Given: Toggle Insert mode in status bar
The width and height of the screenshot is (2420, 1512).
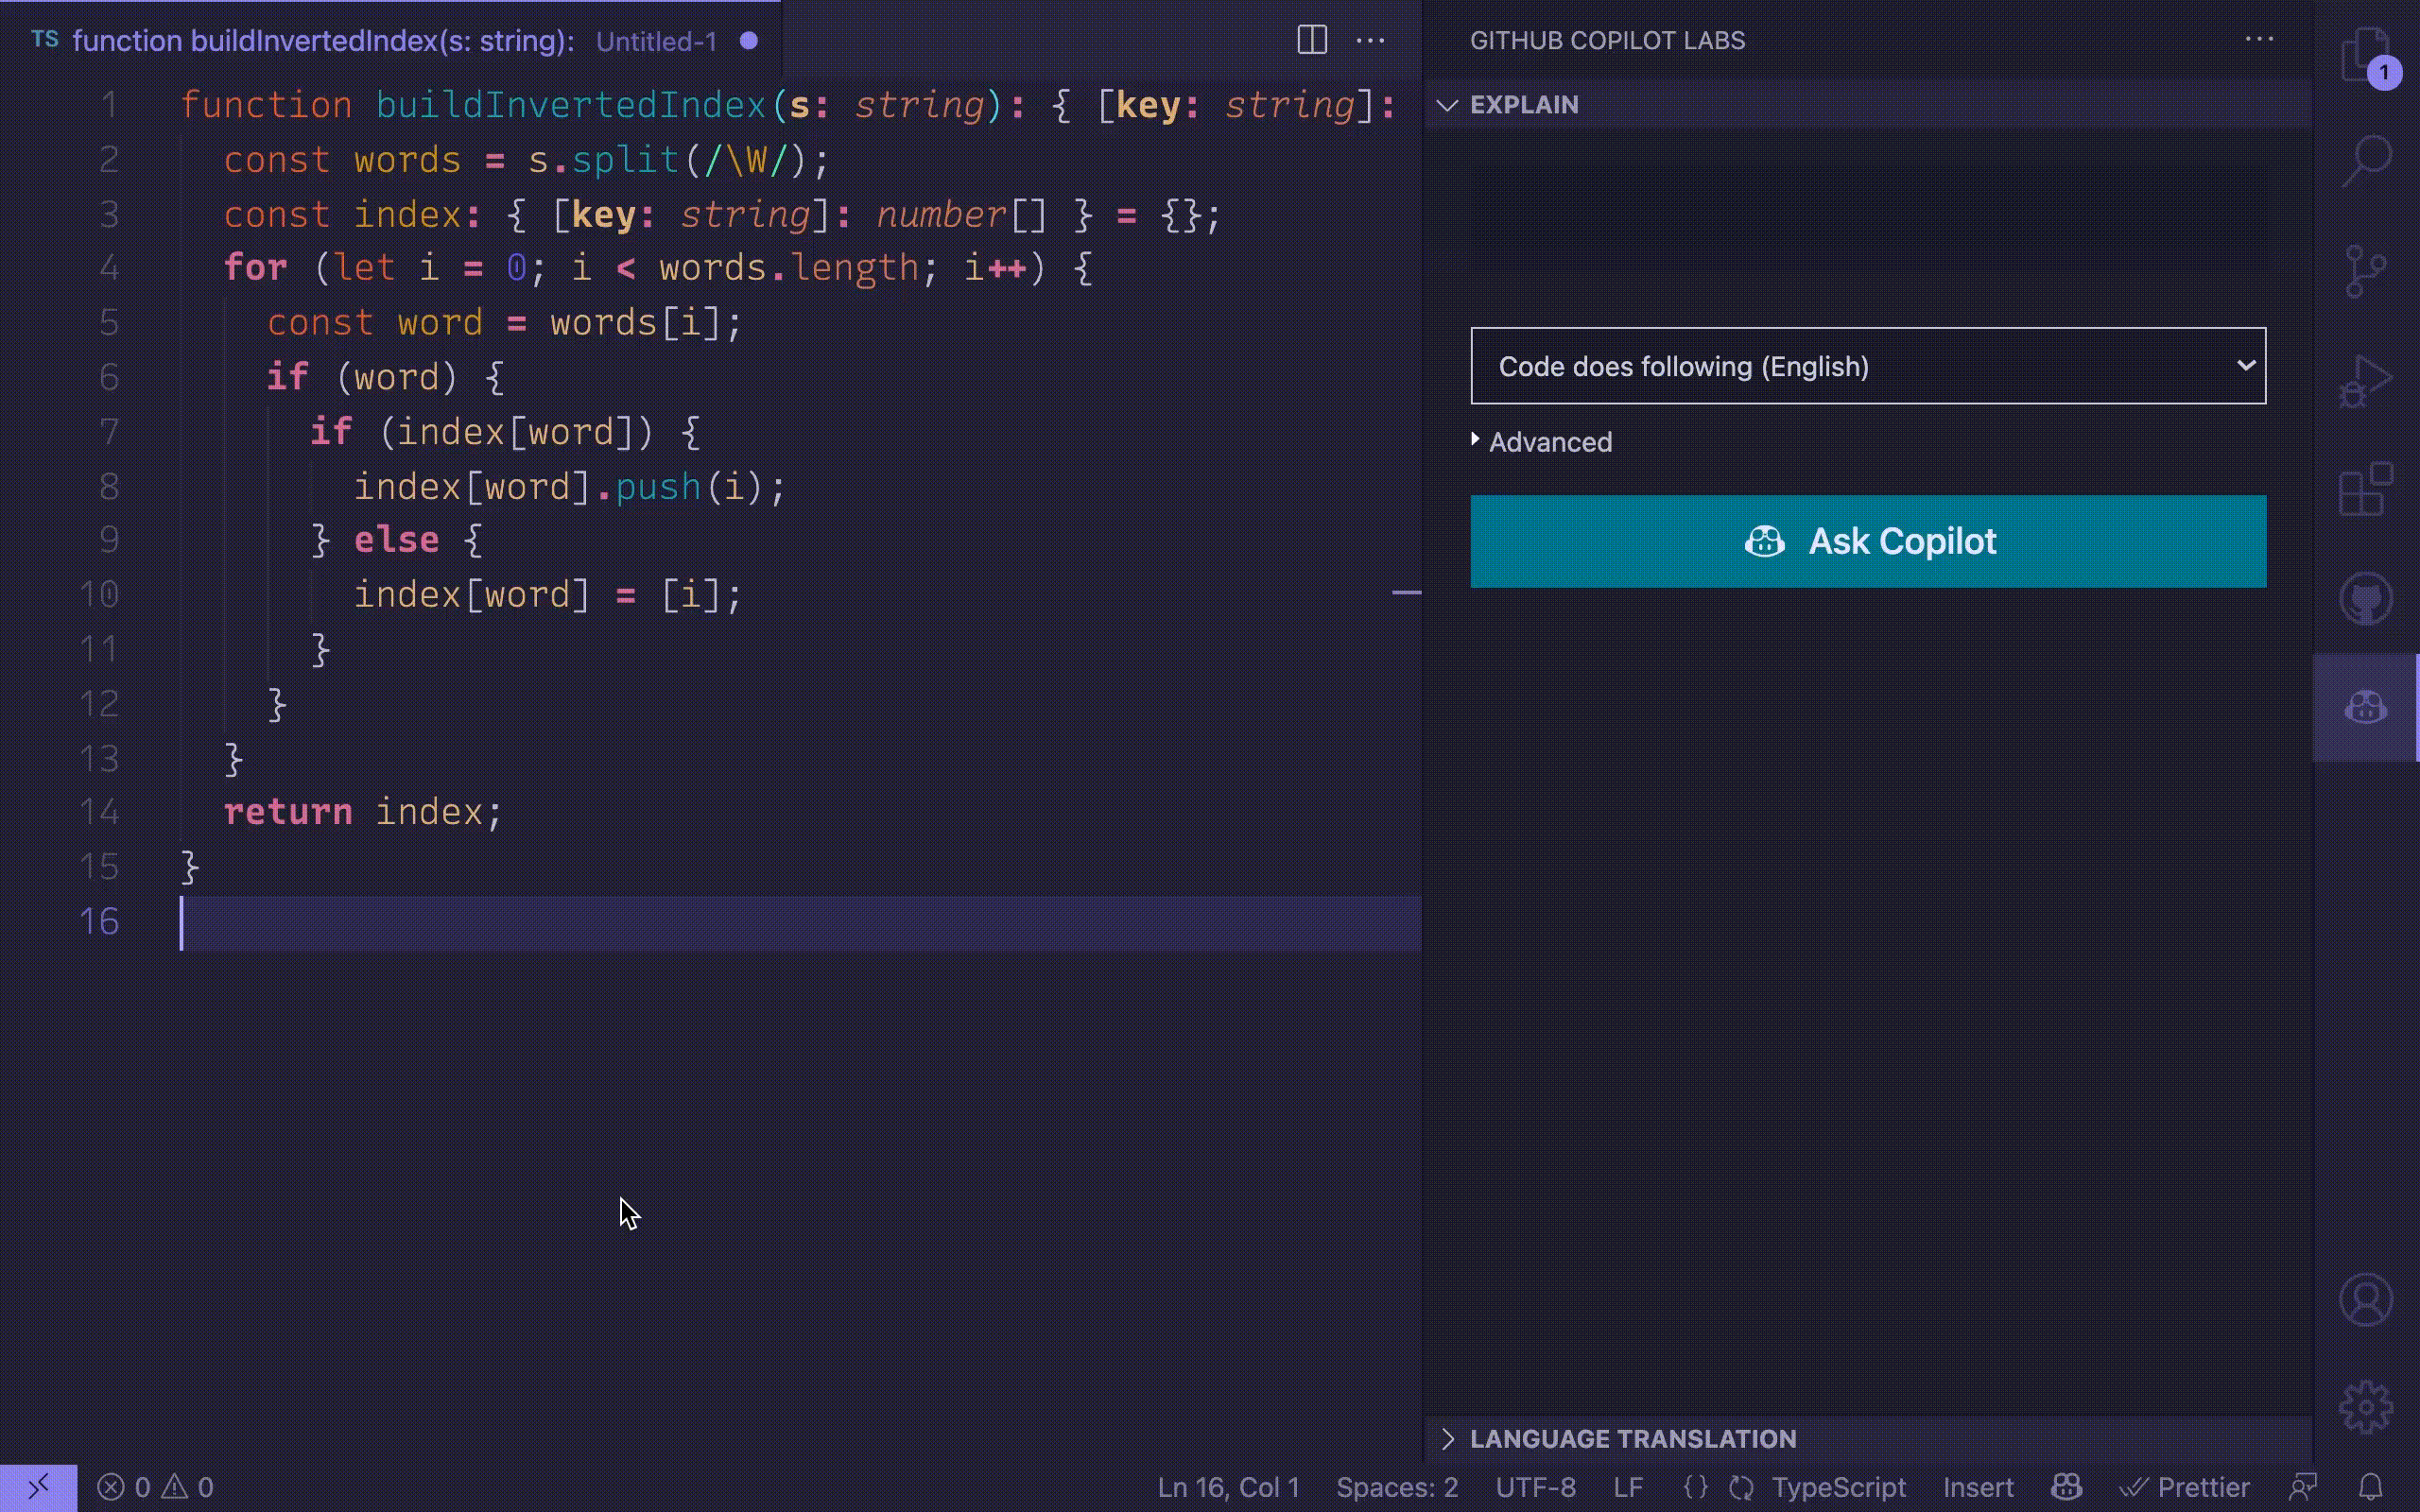Looking at the screenshot, I should 1977,1487.
